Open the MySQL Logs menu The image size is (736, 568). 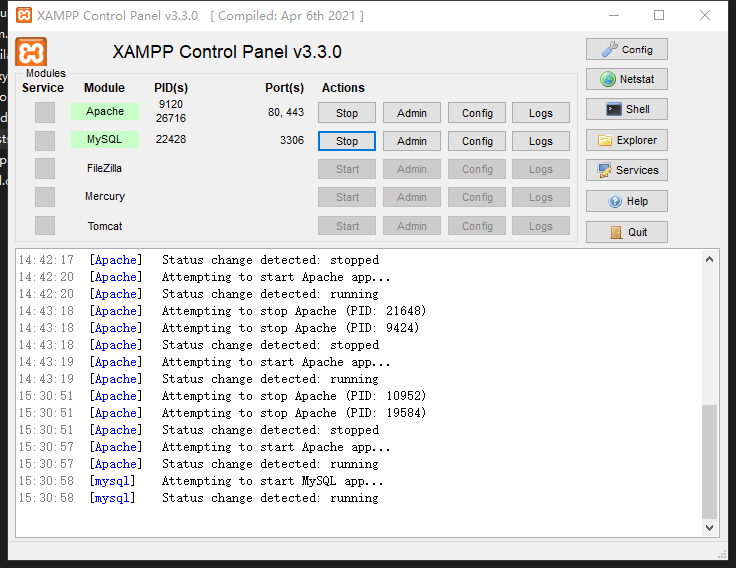pyautogui.click(x=541, y=141)
